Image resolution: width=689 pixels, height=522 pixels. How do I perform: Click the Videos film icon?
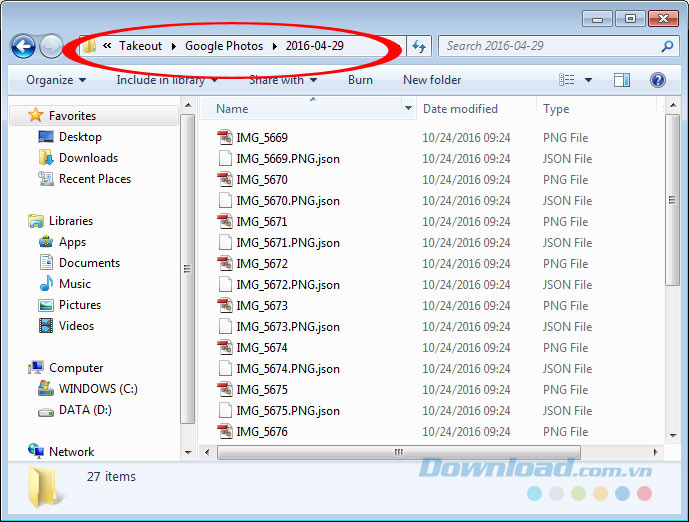click(x=46, y=326)
